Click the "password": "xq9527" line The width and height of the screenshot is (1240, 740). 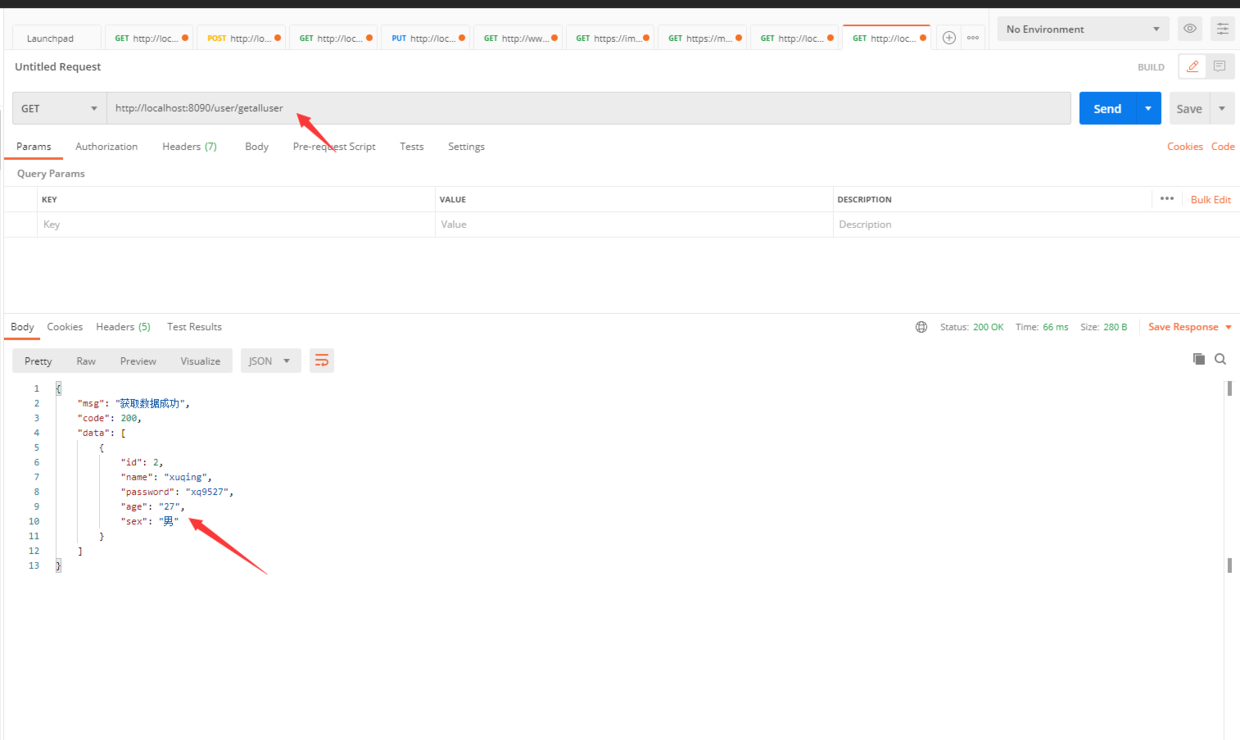point(177,492)
